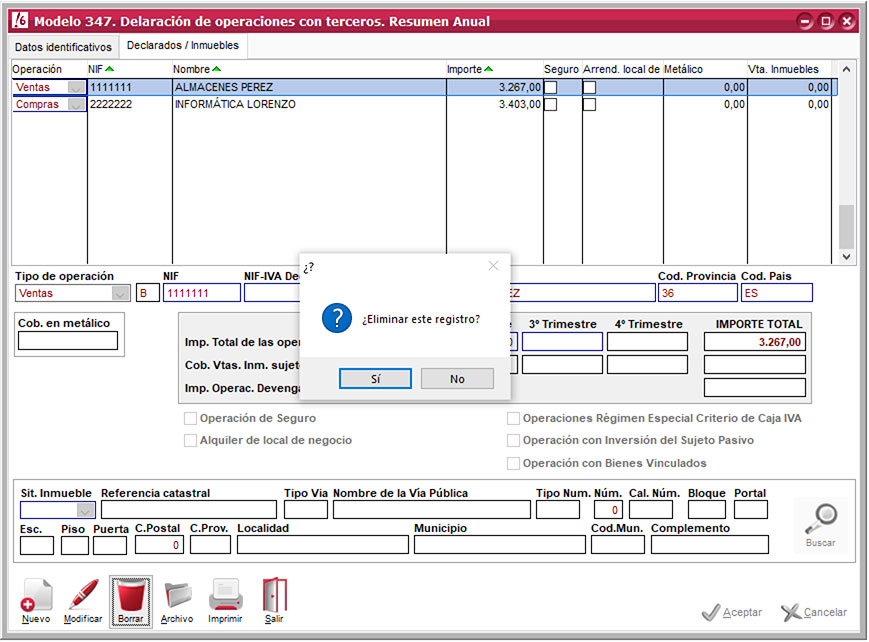Click the application logo in title bar
The width and height of the screenshot is (869, 642).
(20, 21)
